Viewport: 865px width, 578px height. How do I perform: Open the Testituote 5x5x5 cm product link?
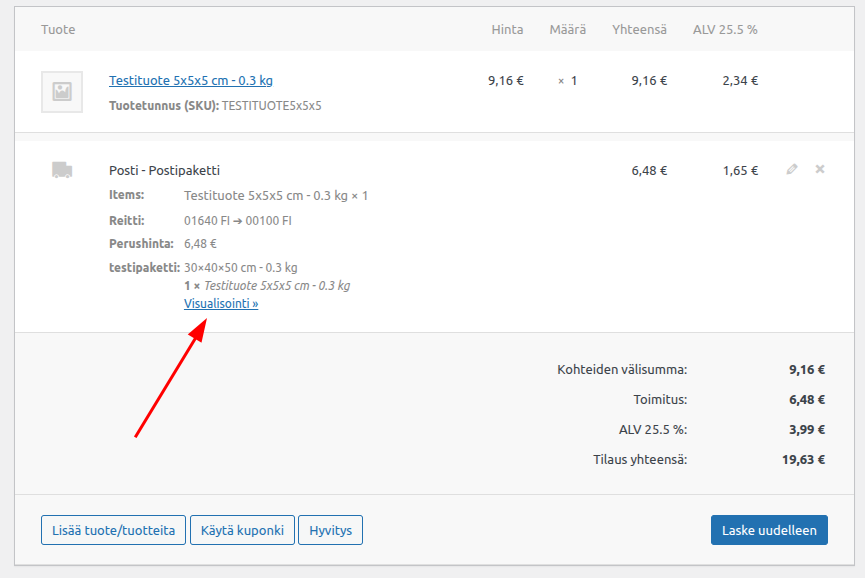pyautogui.click(x=190, y=80)
